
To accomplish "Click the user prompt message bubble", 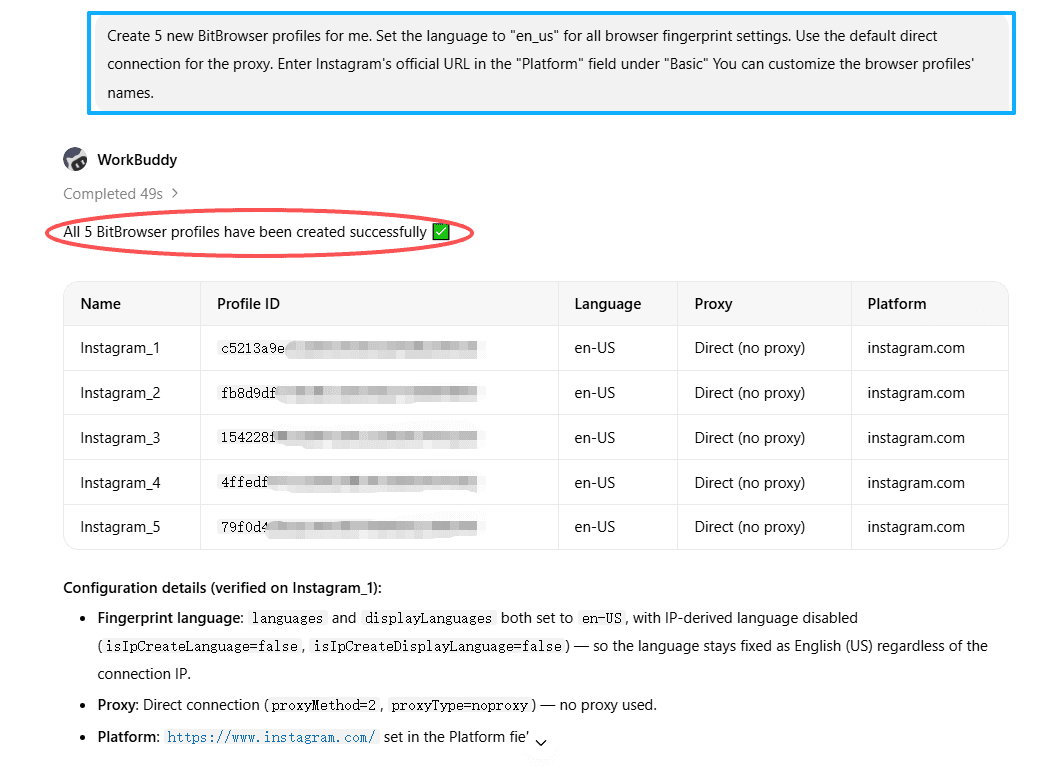I will click(x=552, y=63).
